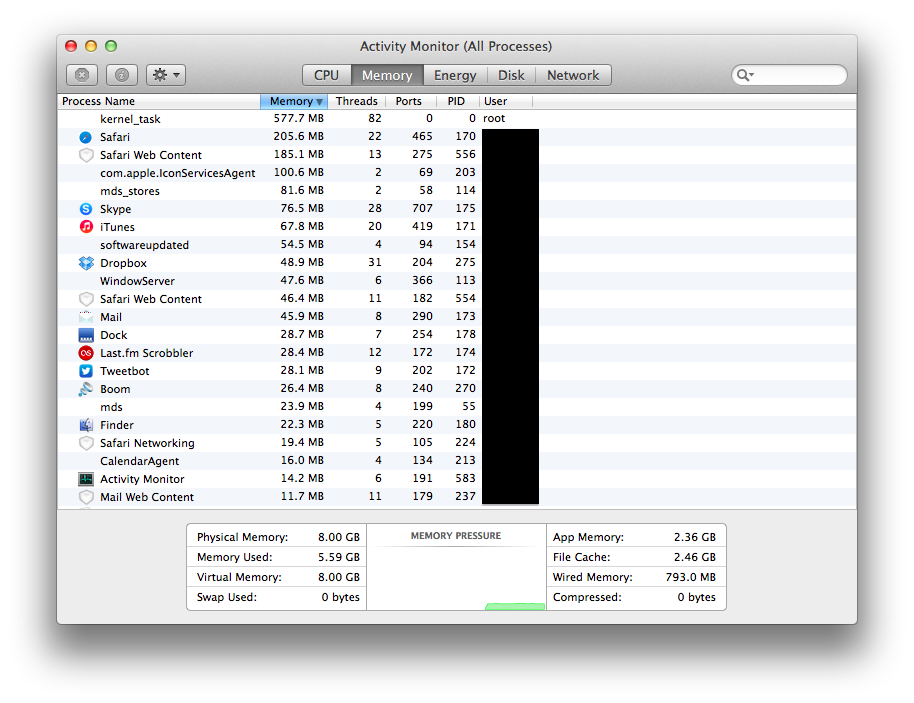The width and height of the screenshot is (914, 703).
Task: Click the Mail Web Content shield icon
Action: click(x=86, y=497)
